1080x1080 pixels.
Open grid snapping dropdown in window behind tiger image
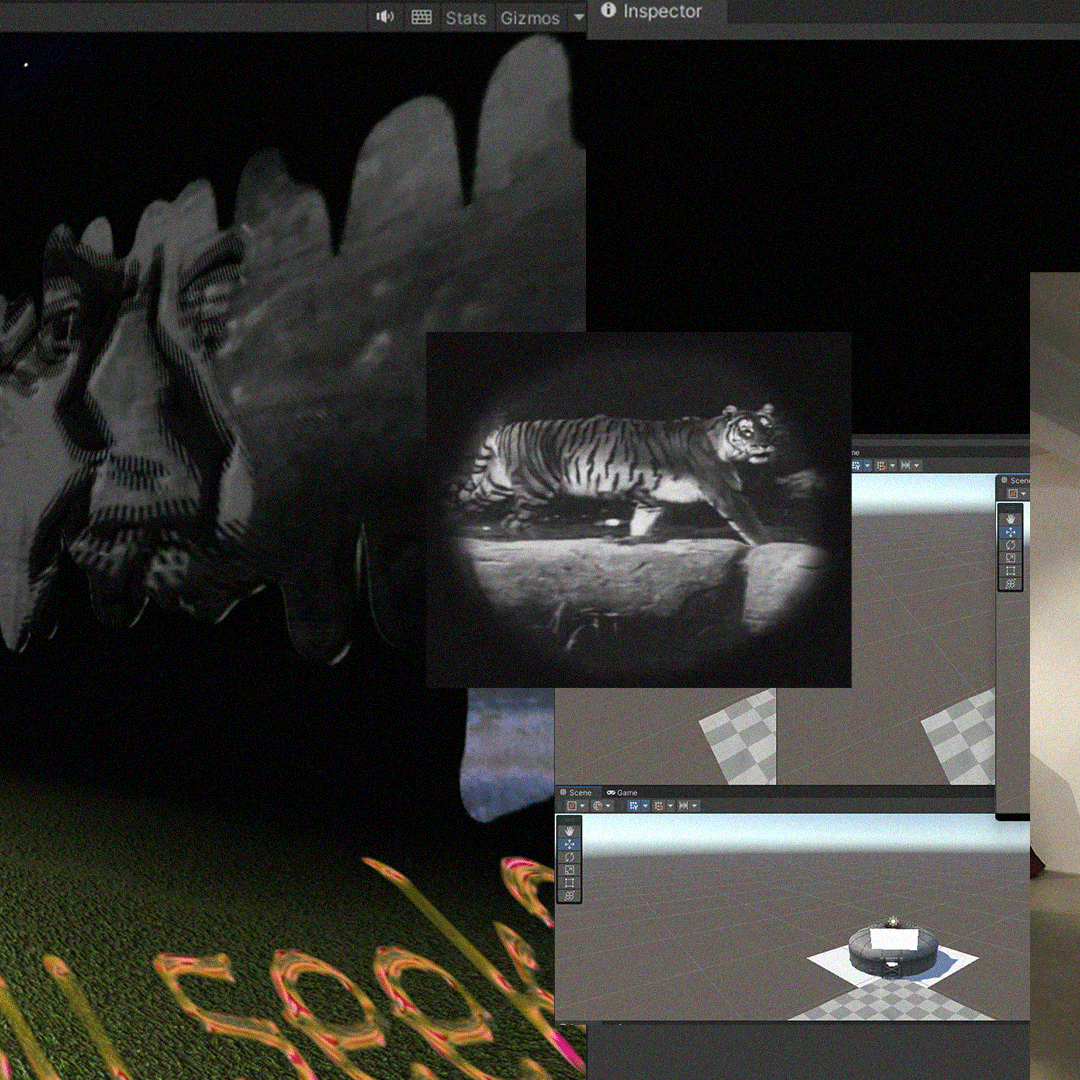[893, 466]
